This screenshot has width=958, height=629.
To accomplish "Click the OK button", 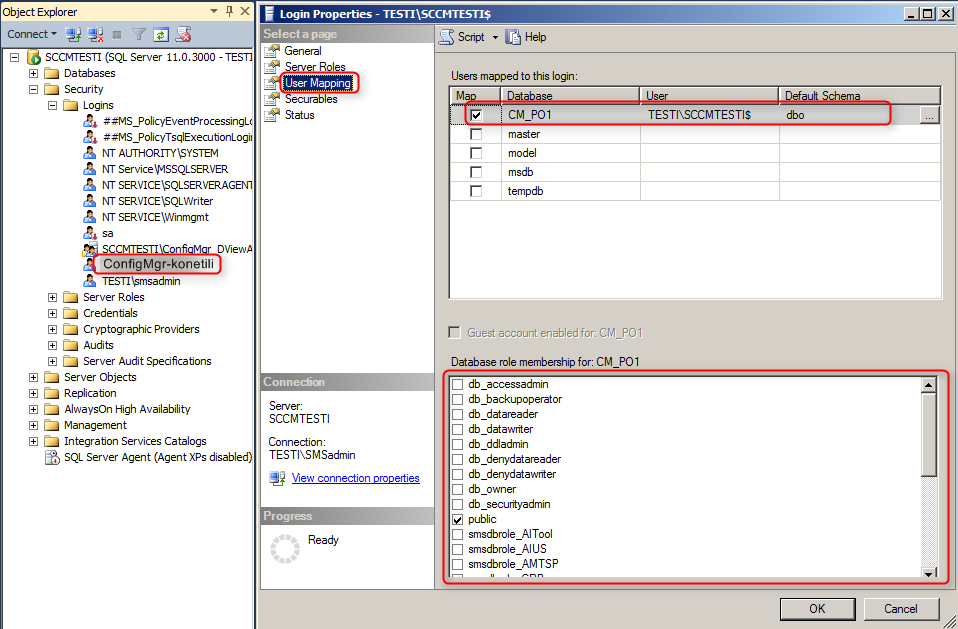I will (817, 609).
